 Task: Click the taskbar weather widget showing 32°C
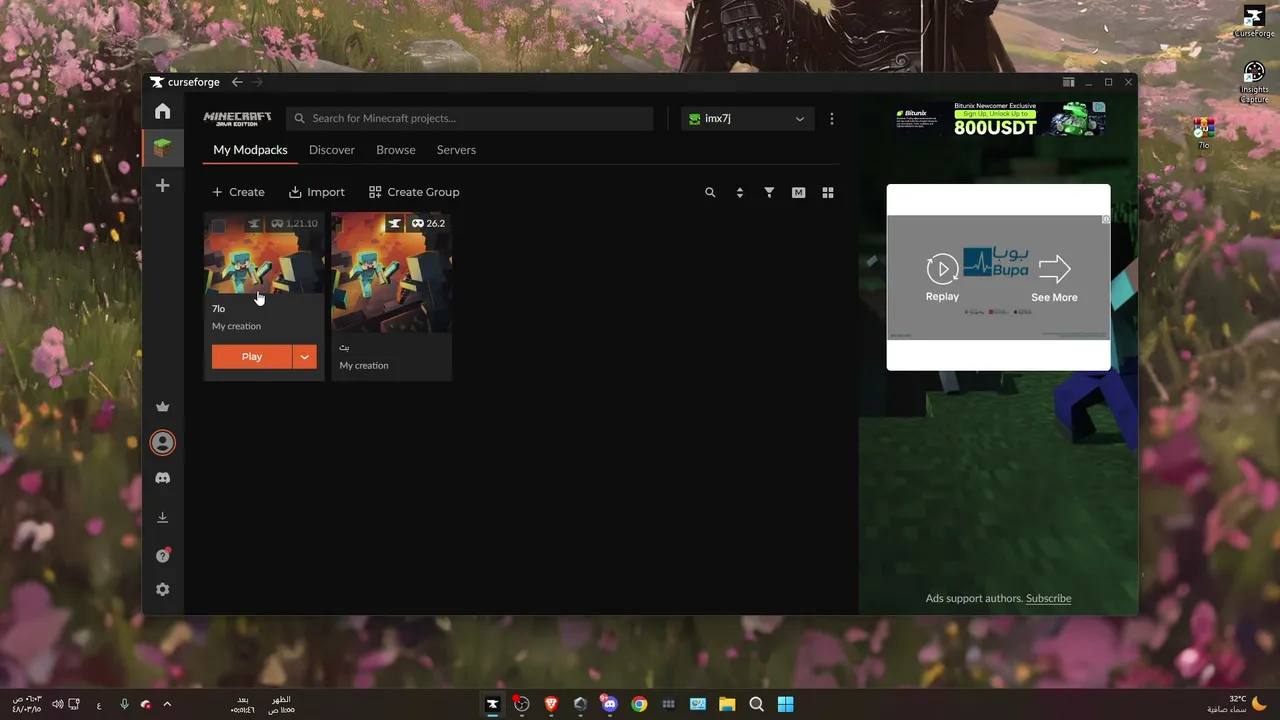[1238, 704]
